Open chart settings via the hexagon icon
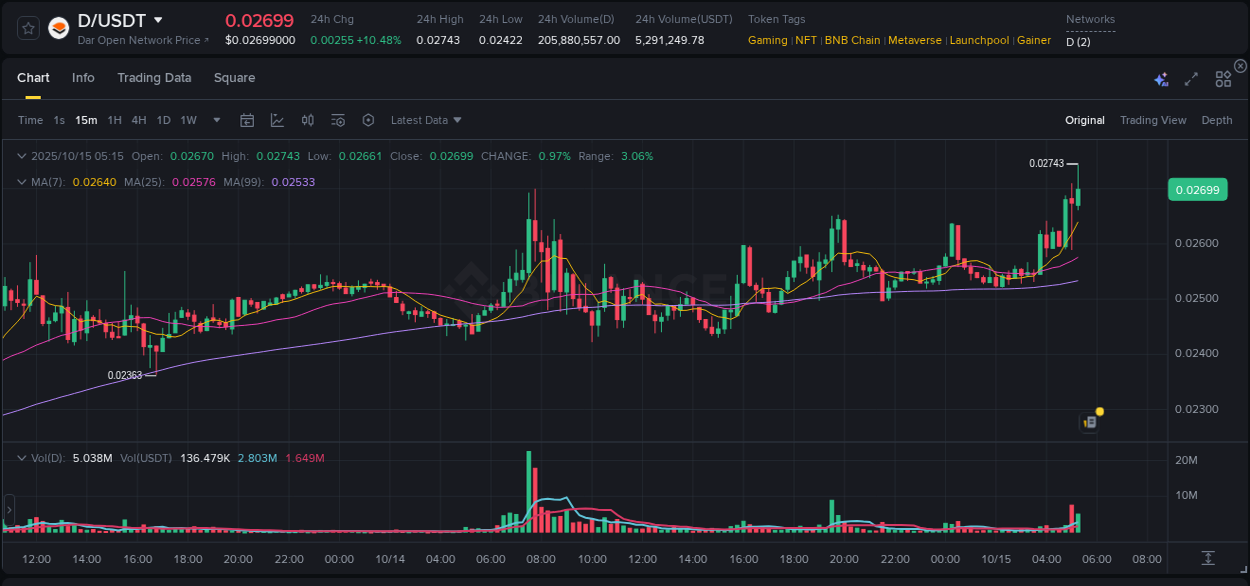The width and height of the screenshot is (1250, 586). tap(368, 120)
